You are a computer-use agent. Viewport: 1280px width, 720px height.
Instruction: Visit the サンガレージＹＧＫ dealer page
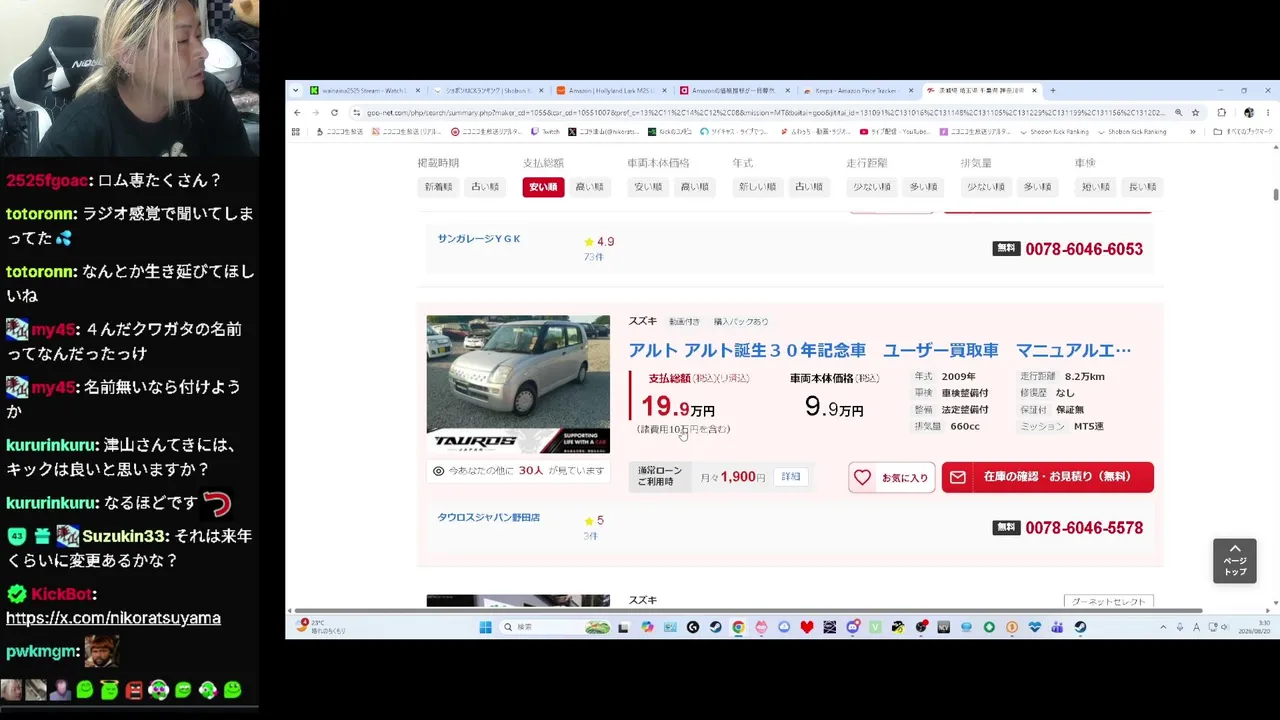479,239
